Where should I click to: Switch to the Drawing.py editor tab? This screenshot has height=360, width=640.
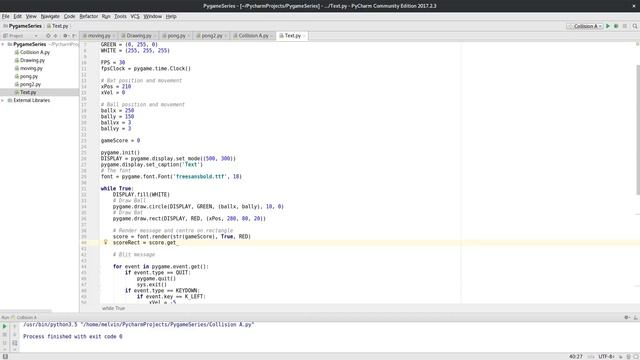pyautogui.click(x=138, y=36)
